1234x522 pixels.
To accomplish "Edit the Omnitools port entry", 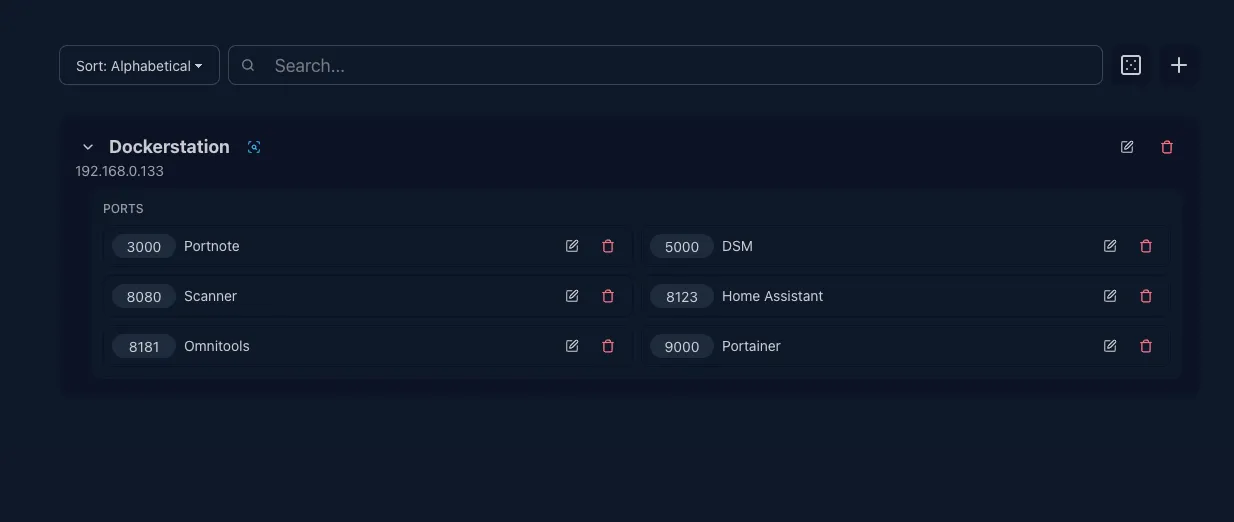I will pyautogui.click(x=572, y=346).
